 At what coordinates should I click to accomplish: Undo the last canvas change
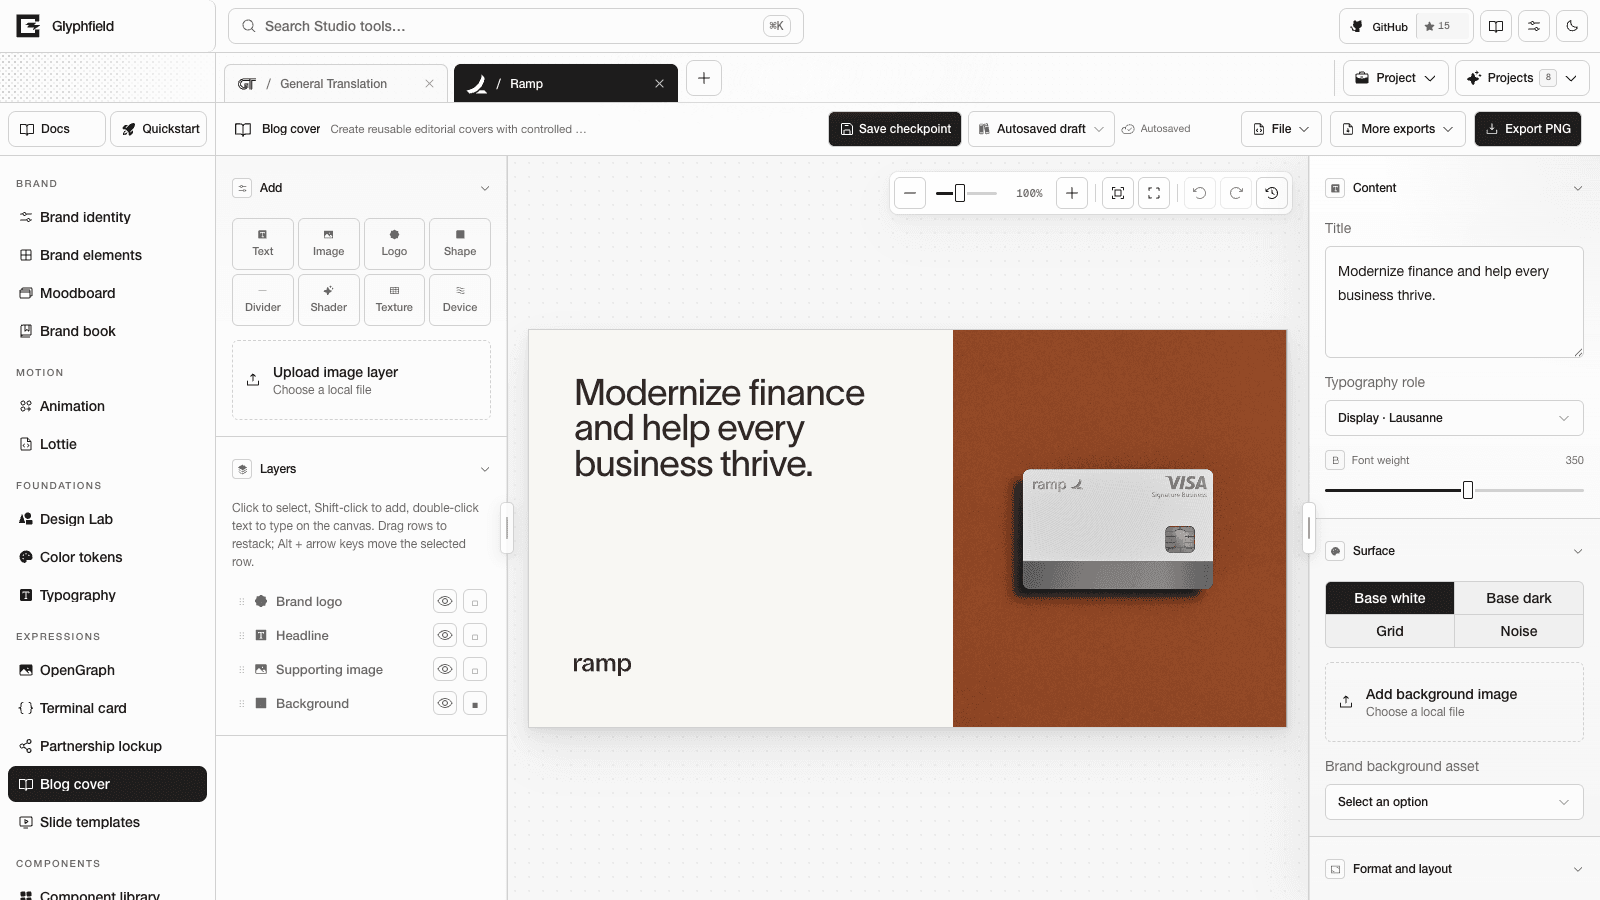(1200, 193)
